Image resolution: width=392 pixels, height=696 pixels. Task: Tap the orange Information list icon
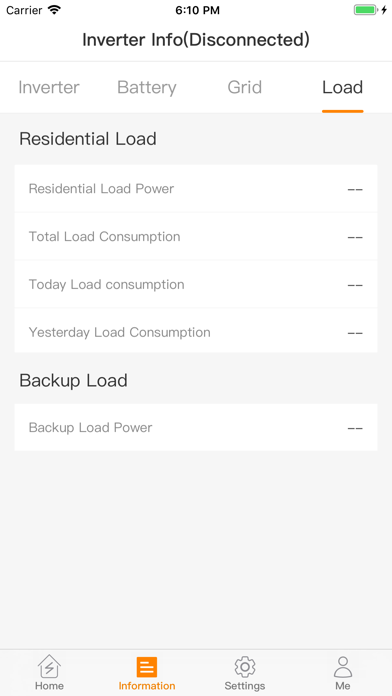(147, 667)
